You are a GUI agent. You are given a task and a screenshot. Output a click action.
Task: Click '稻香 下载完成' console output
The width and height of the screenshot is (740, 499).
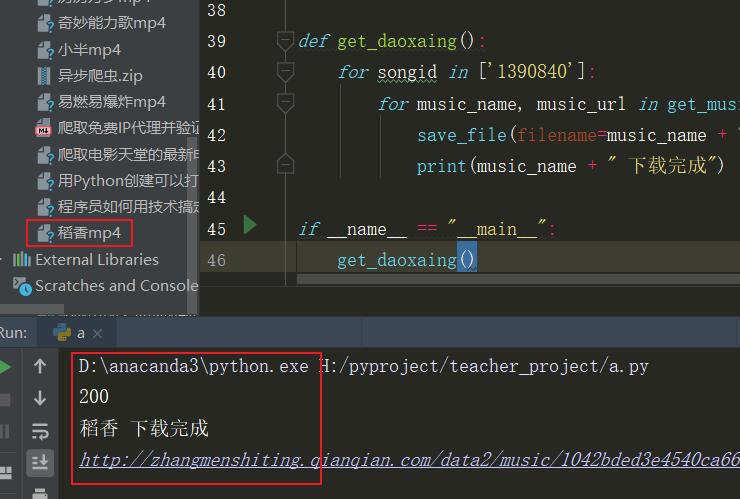click(144, 428)
